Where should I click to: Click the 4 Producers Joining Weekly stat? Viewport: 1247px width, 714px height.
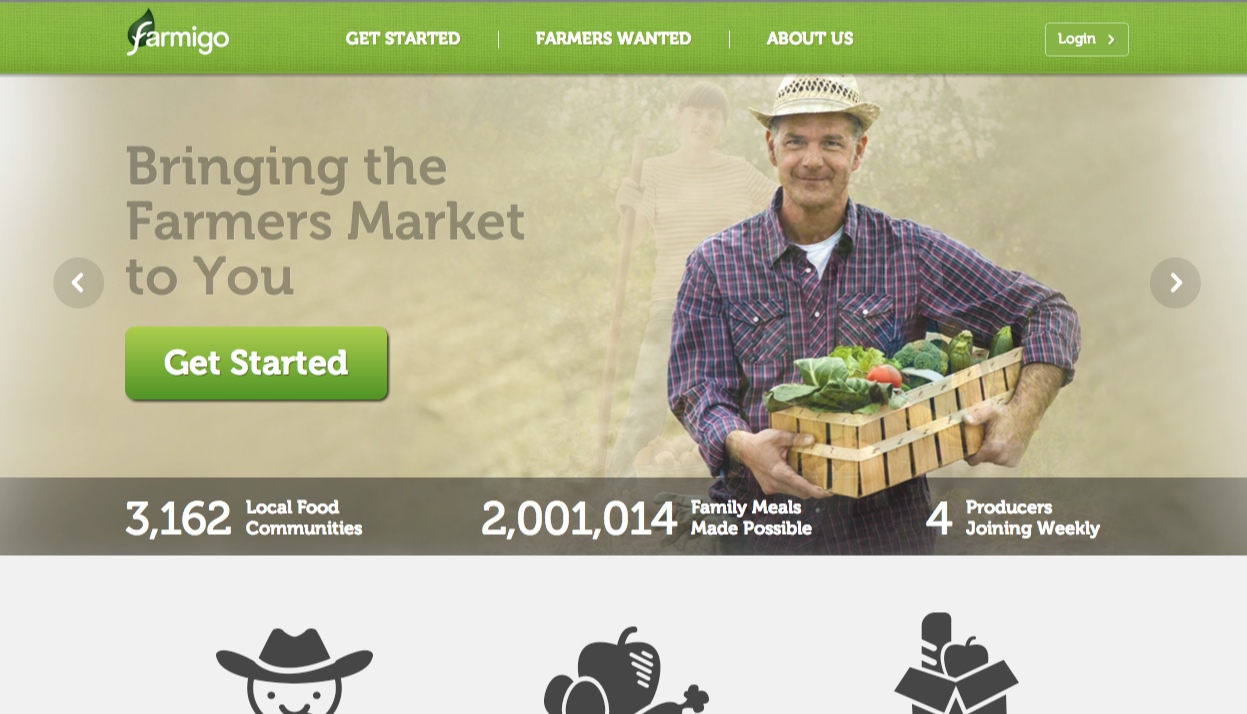pyautogui.click(x=1012, y=518)
